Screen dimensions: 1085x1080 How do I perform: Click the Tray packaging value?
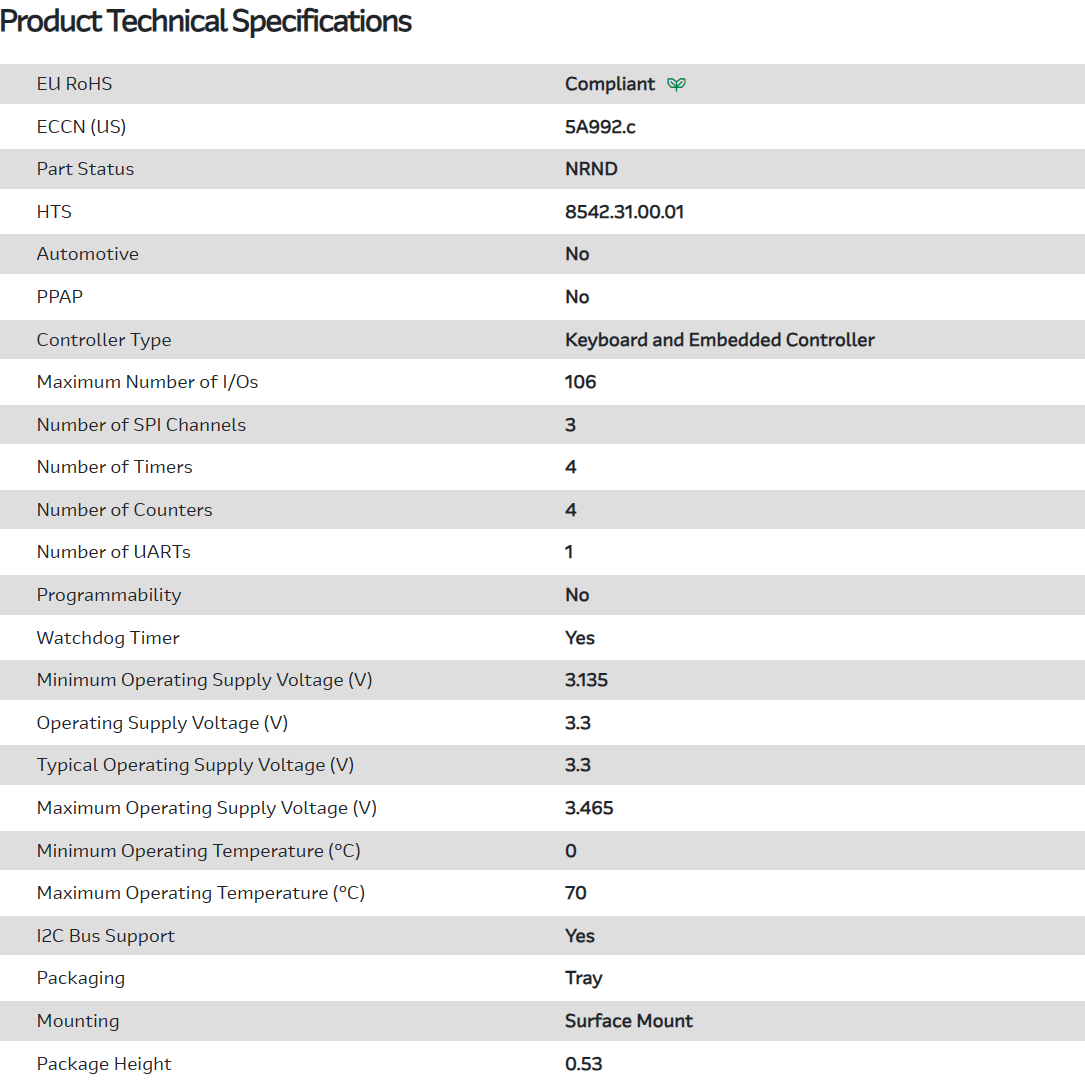(x=583, y=978)
